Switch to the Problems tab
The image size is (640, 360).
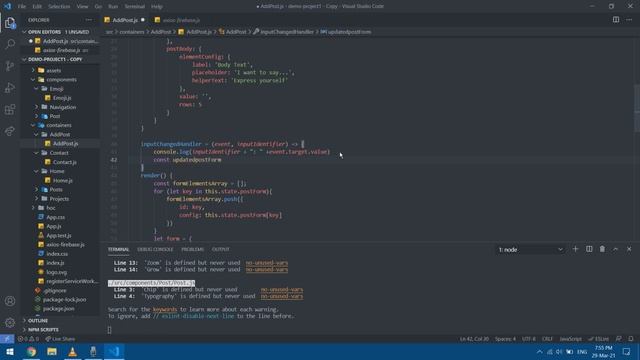click(x=192, y=249)
